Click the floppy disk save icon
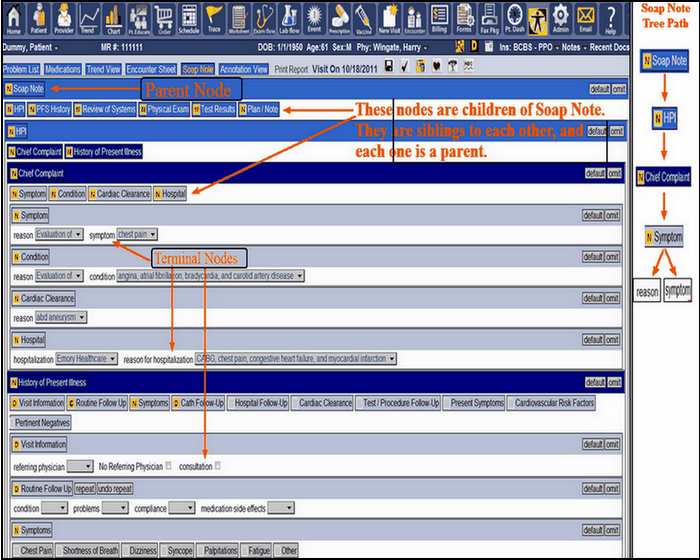The width and height of the screenshot is (700, 560). click(389, 66)
